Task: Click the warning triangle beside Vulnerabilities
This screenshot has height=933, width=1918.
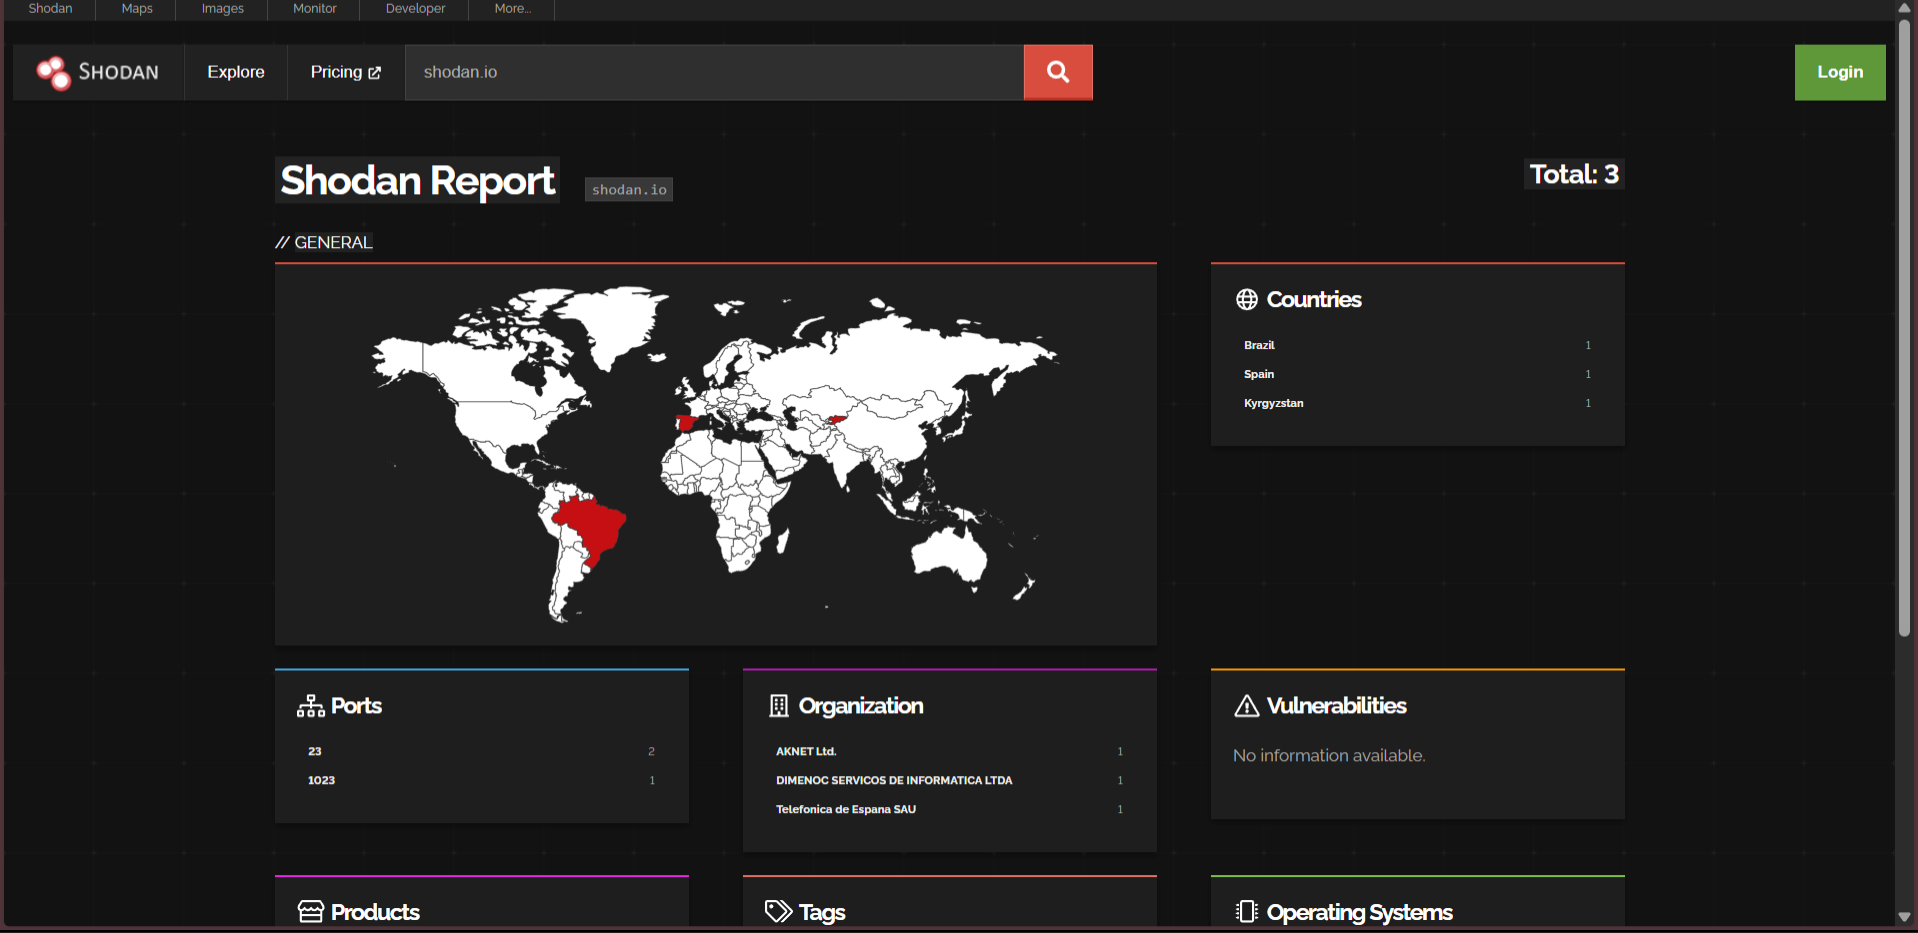Action: click(1246, 706)
